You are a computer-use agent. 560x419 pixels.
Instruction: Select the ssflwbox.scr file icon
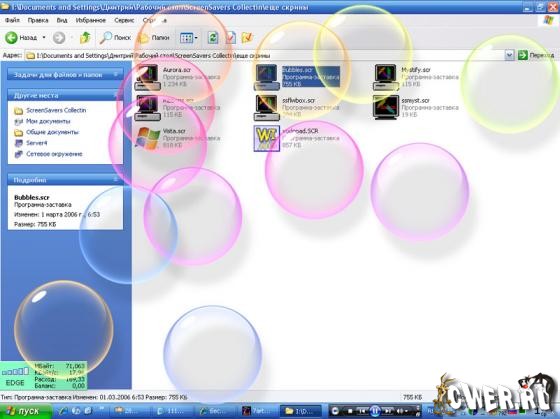pyautogui.click(x=266, y=107)
